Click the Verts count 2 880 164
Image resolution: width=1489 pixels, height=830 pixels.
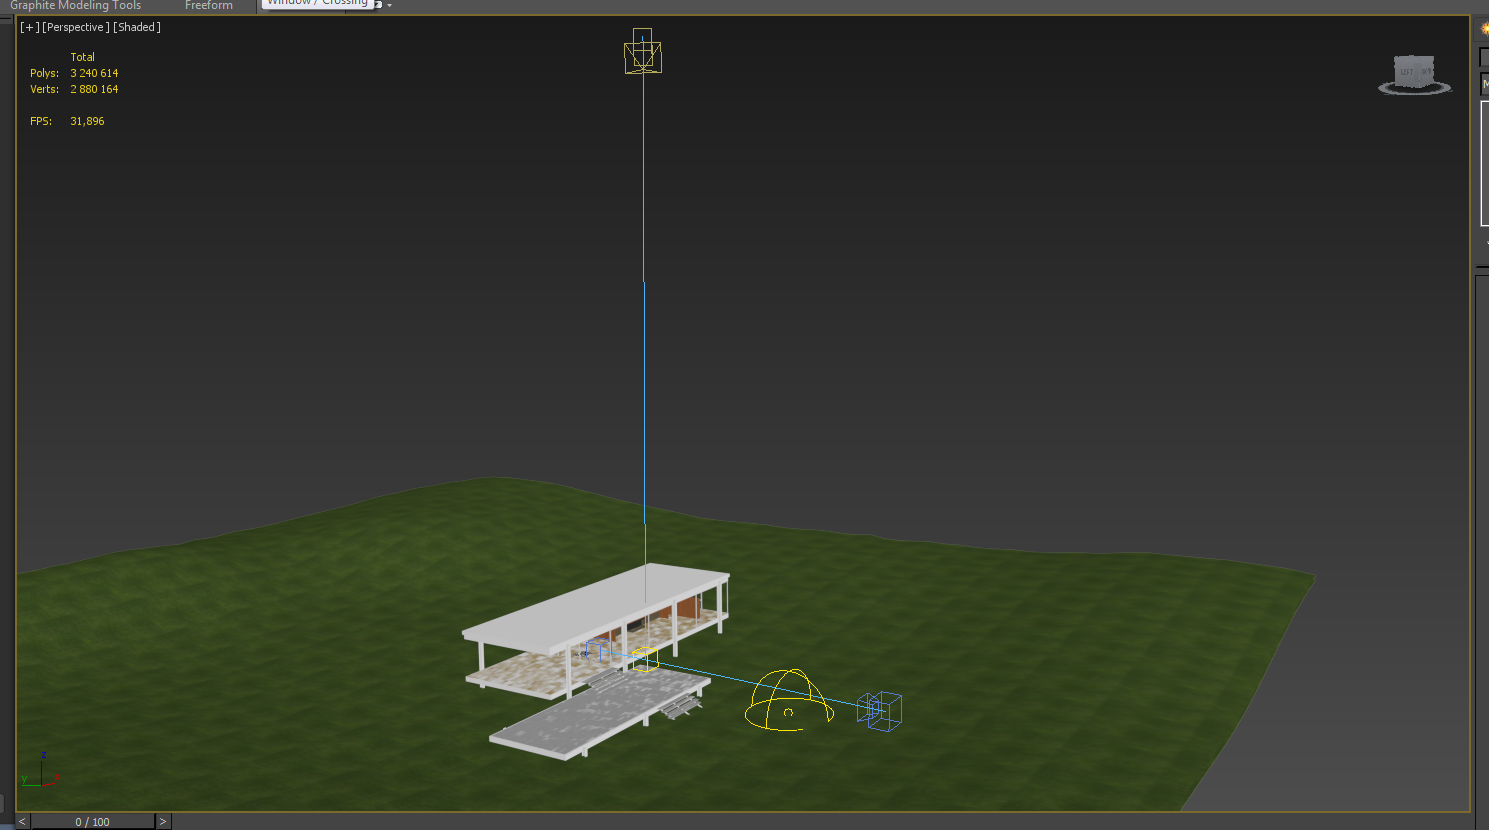coord(94,89)
